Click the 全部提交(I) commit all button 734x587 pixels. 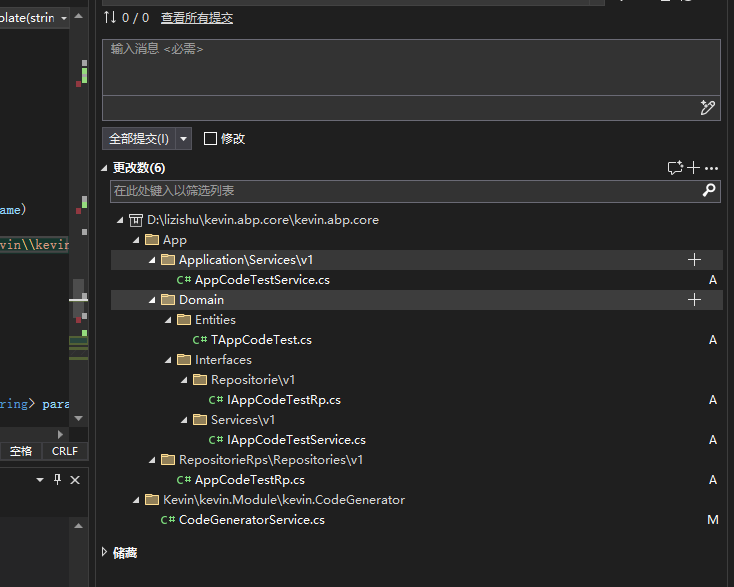(x=139, y=139)
